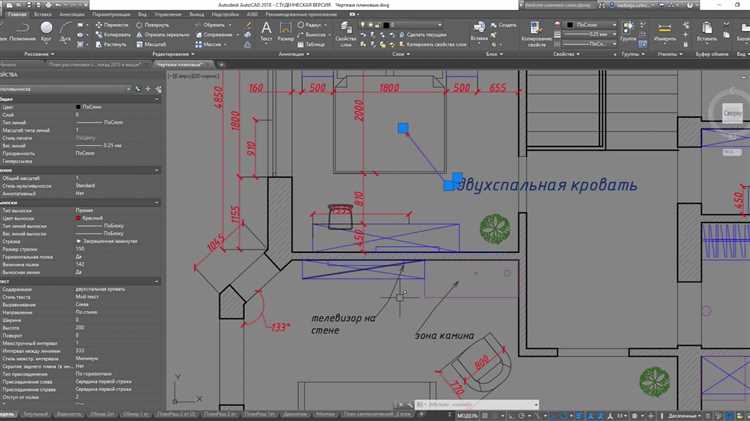Open the Вставка ribbon tab
Screen dimensions: 750x421
click(x=43, y=14)
